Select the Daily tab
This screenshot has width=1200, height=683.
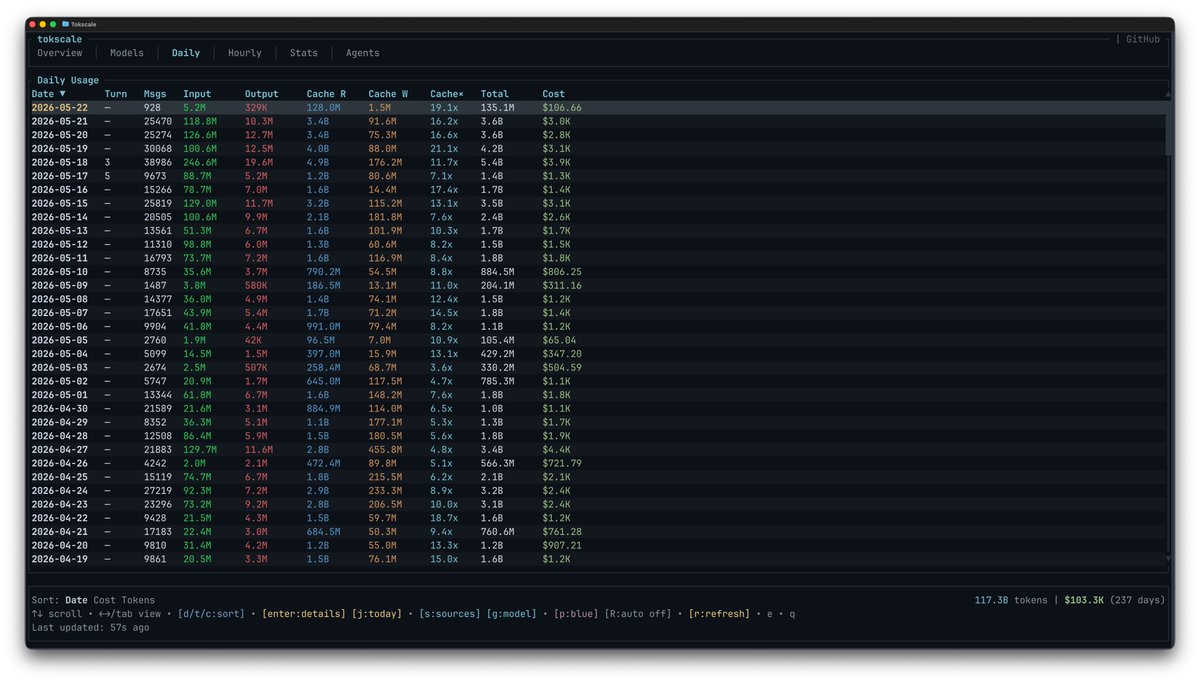(186, 53)
